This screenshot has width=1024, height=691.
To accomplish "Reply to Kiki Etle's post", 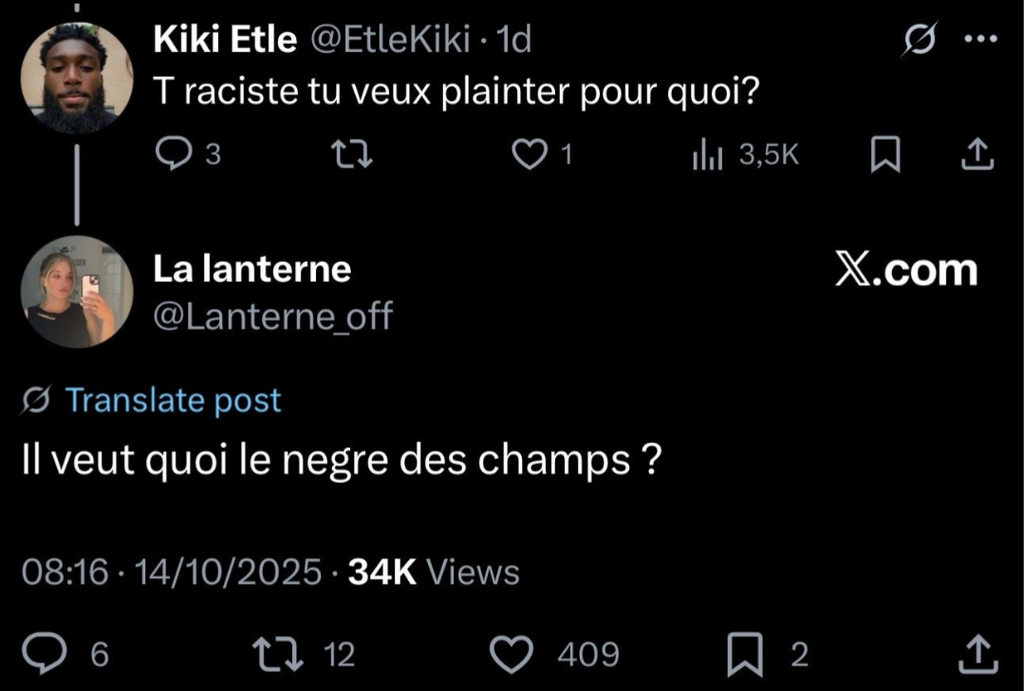I will [x=176, y=153].
